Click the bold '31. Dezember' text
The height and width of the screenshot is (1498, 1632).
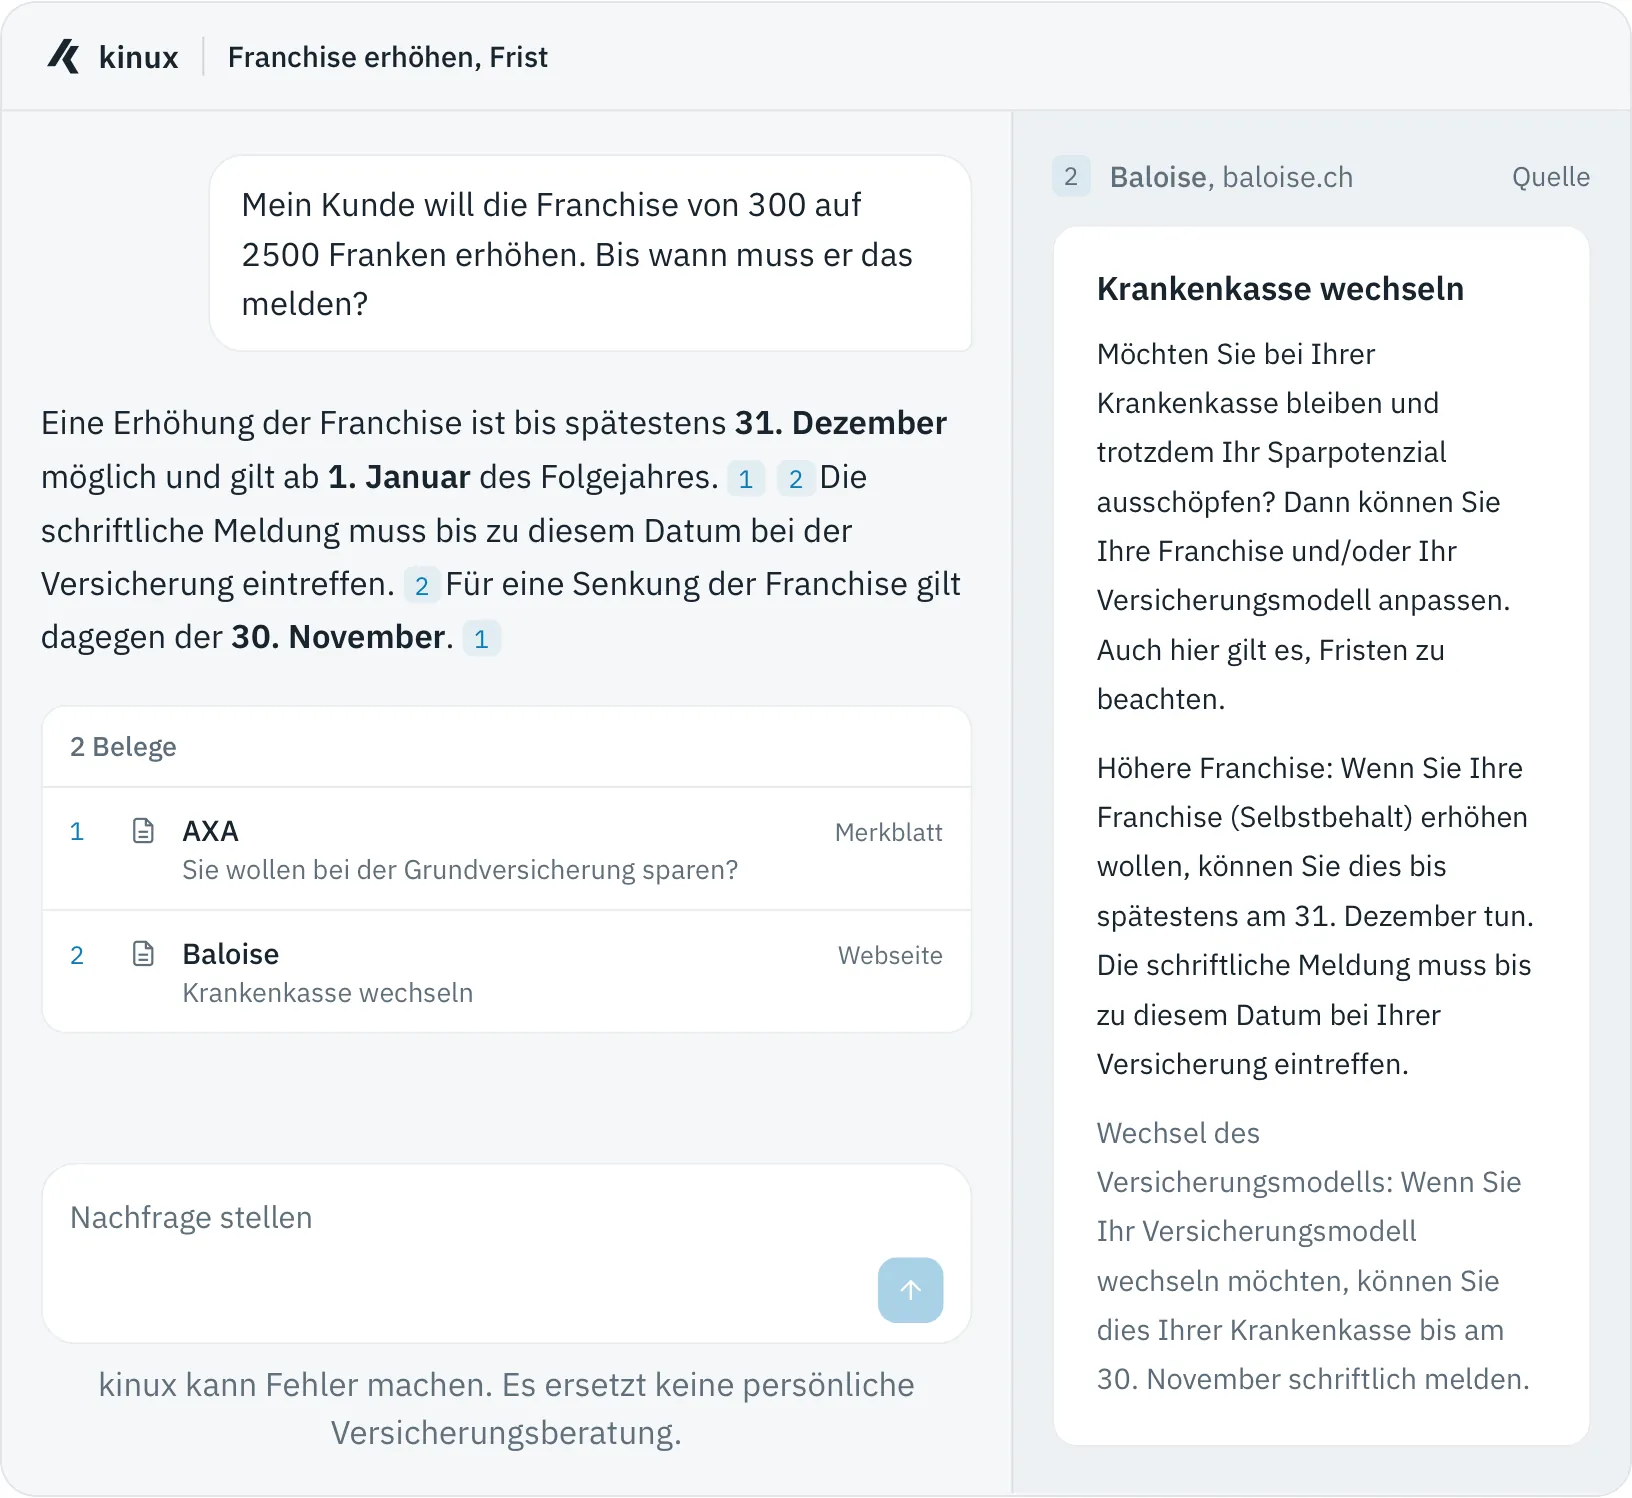[840, 423]
